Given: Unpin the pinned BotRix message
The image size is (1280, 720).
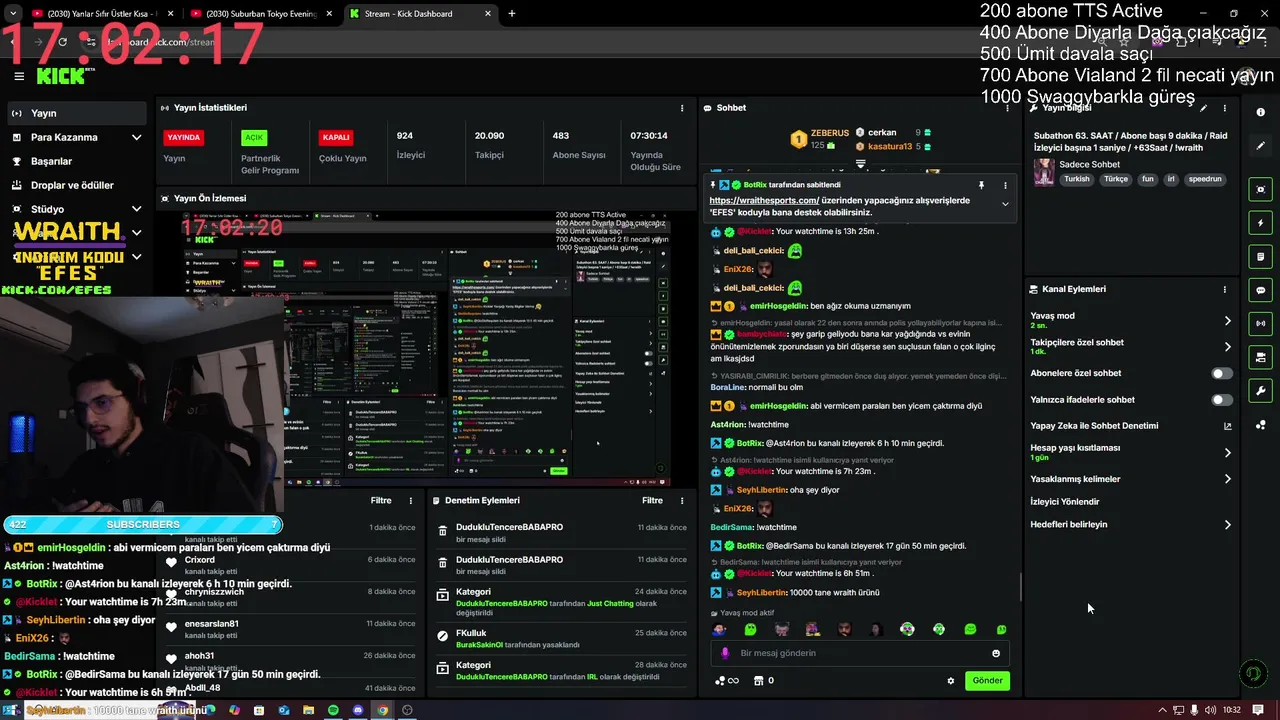Looking at the screenshot, I should [x=981, y=185].
